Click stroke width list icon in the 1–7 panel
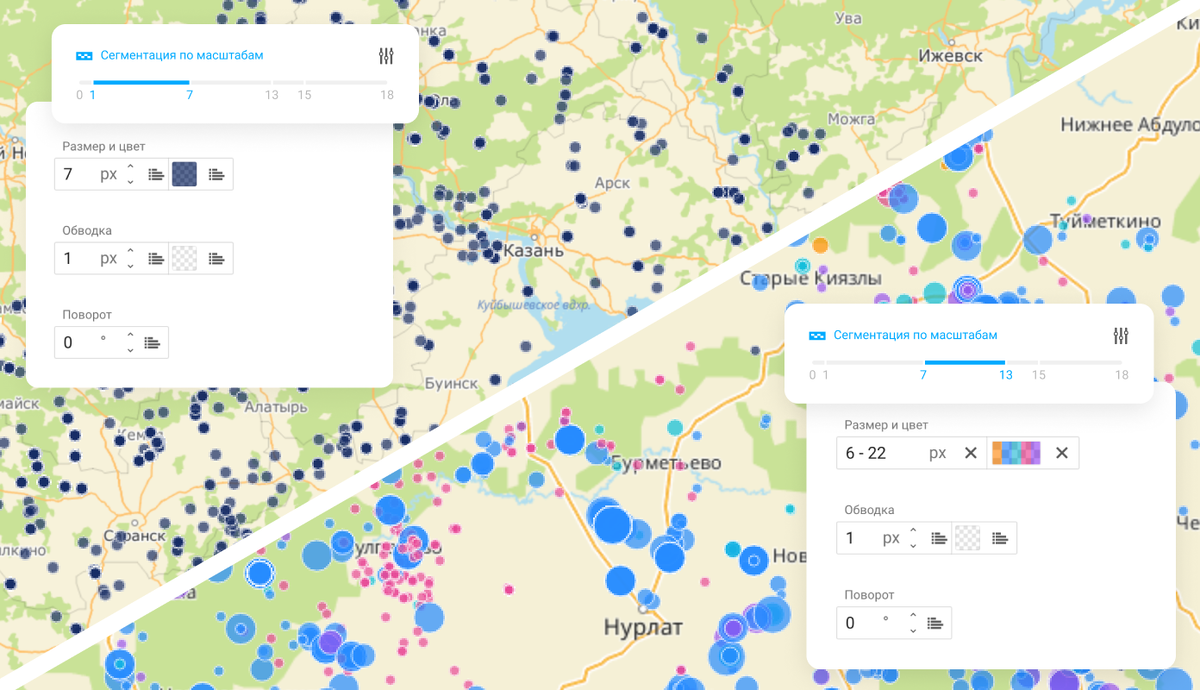Image resolution: width=1200 pixels, height=690 pixels. tap(156, 258)
